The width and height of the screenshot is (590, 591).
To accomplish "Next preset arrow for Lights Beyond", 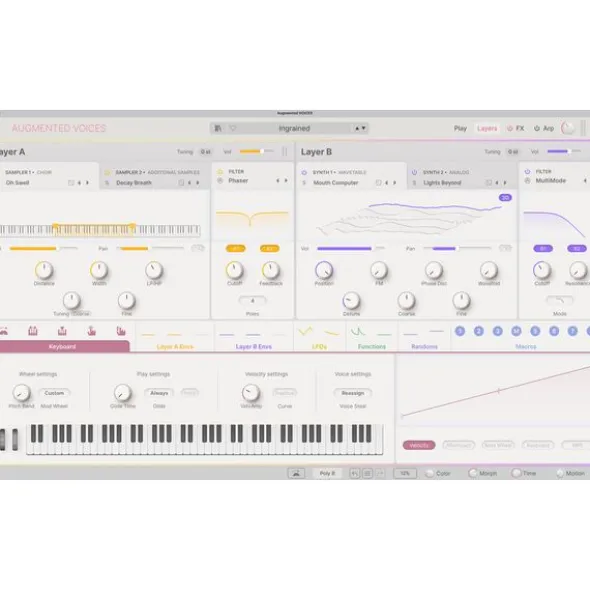I will click(x=505, y=183).
